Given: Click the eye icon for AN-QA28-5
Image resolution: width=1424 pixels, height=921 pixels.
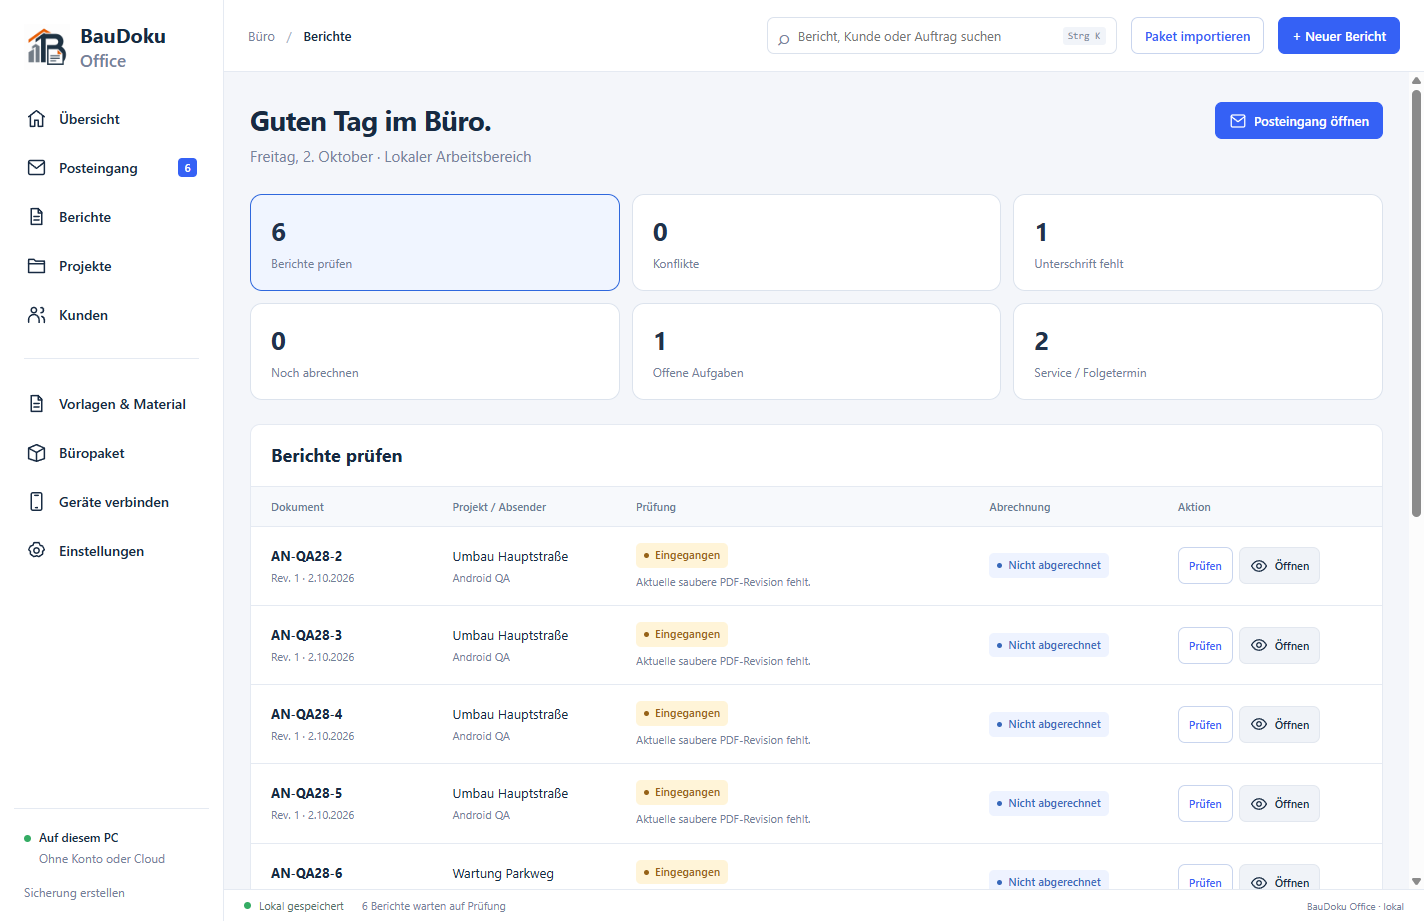Looking at the screenshot, I should tap(1259, 804).
